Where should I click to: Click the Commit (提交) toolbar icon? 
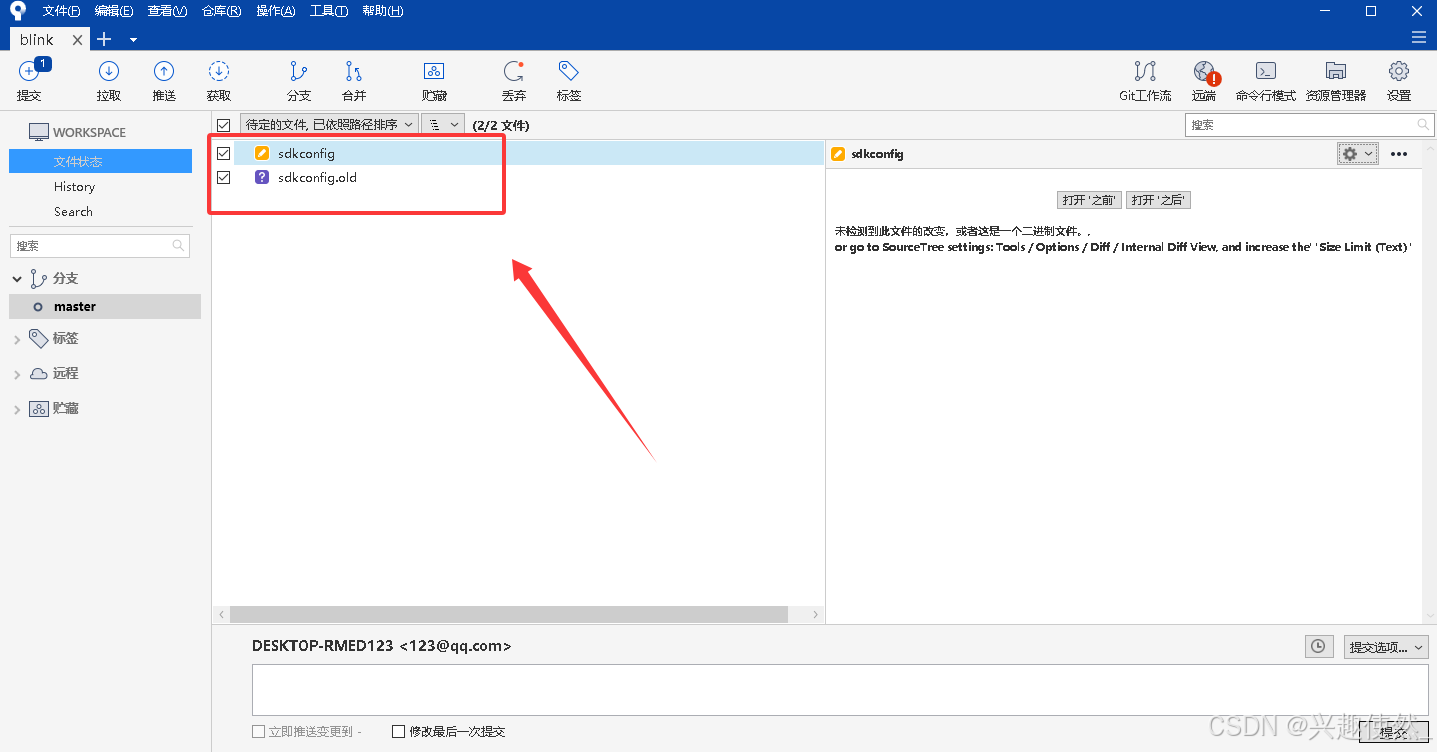coord(29,71)
